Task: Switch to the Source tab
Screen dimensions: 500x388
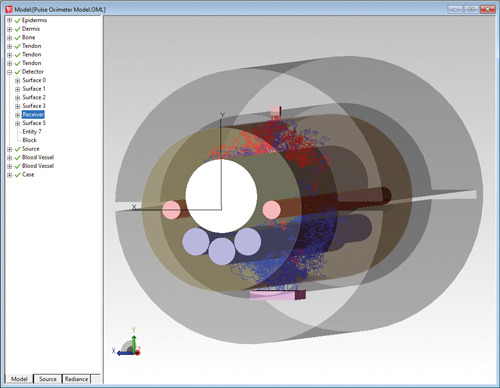Action: [x=48, y=379]
